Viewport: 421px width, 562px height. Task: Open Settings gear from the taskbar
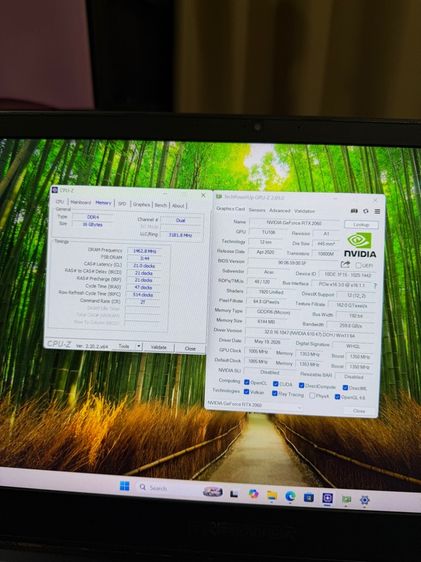[364, 500]
